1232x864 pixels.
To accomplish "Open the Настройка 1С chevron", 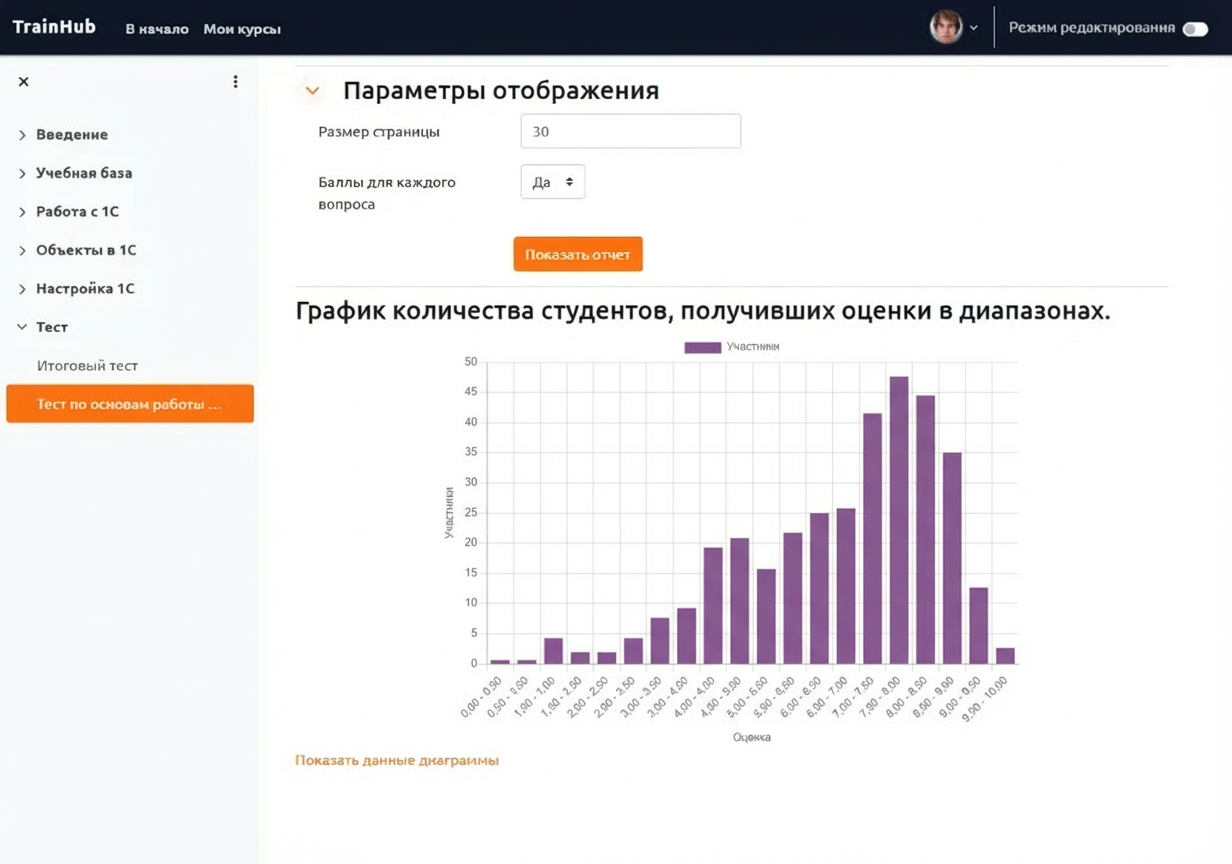I will click(x=20, y=288).
